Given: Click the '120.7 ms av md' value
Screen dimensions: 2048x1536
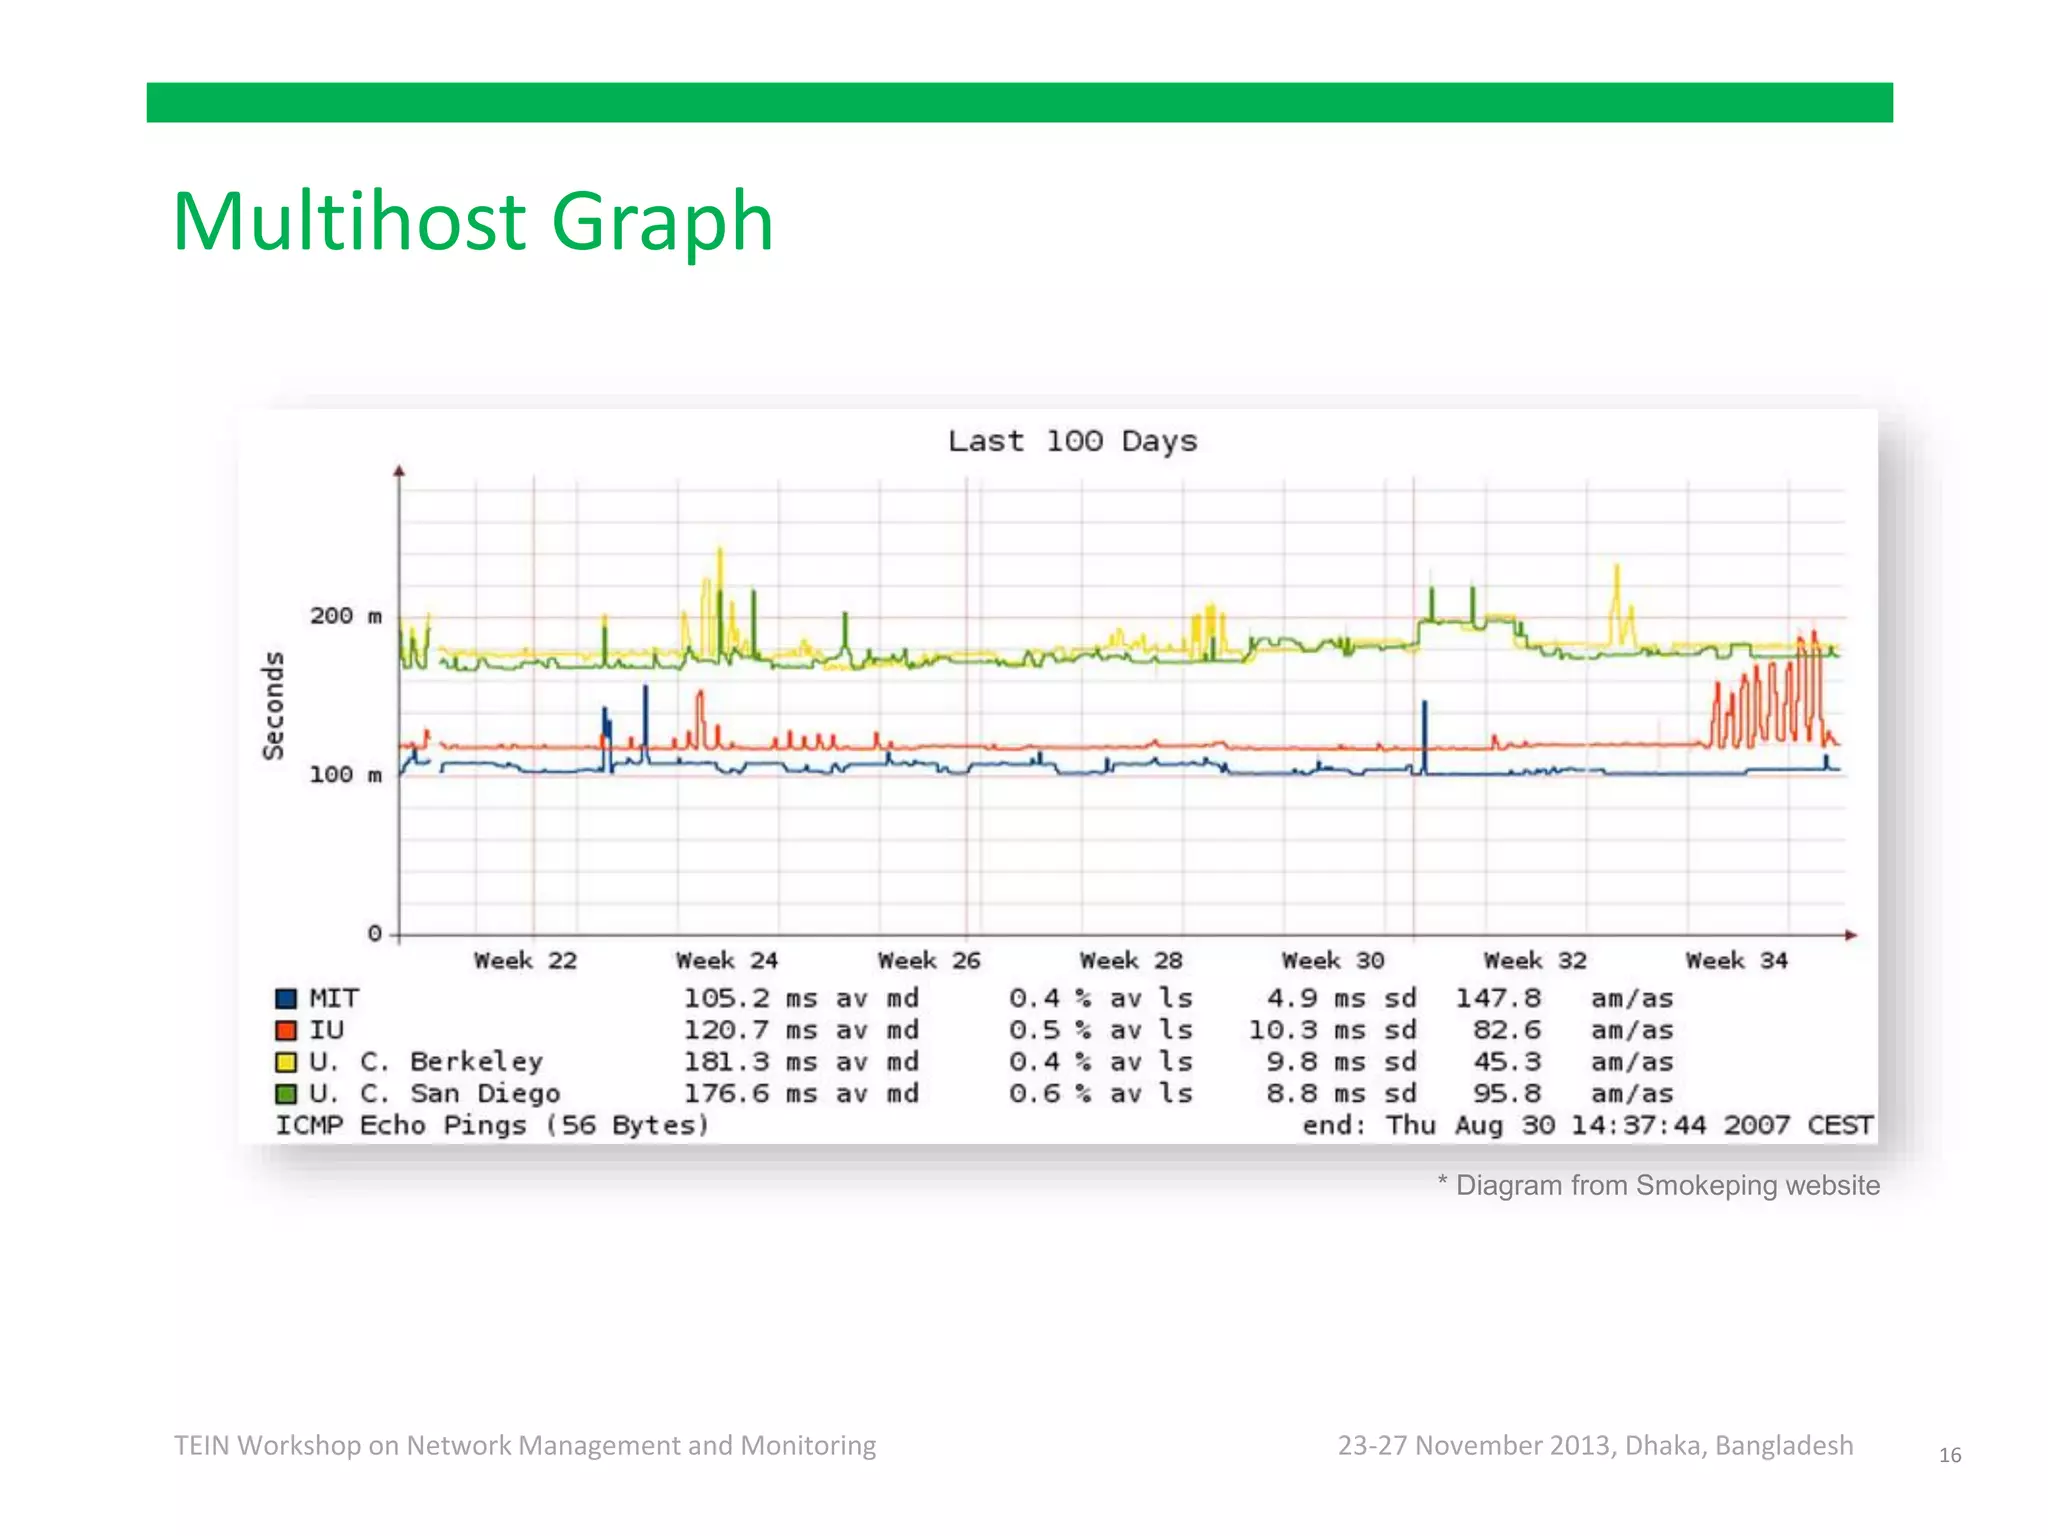Looking at the screenshot, I should point(801,1030).
